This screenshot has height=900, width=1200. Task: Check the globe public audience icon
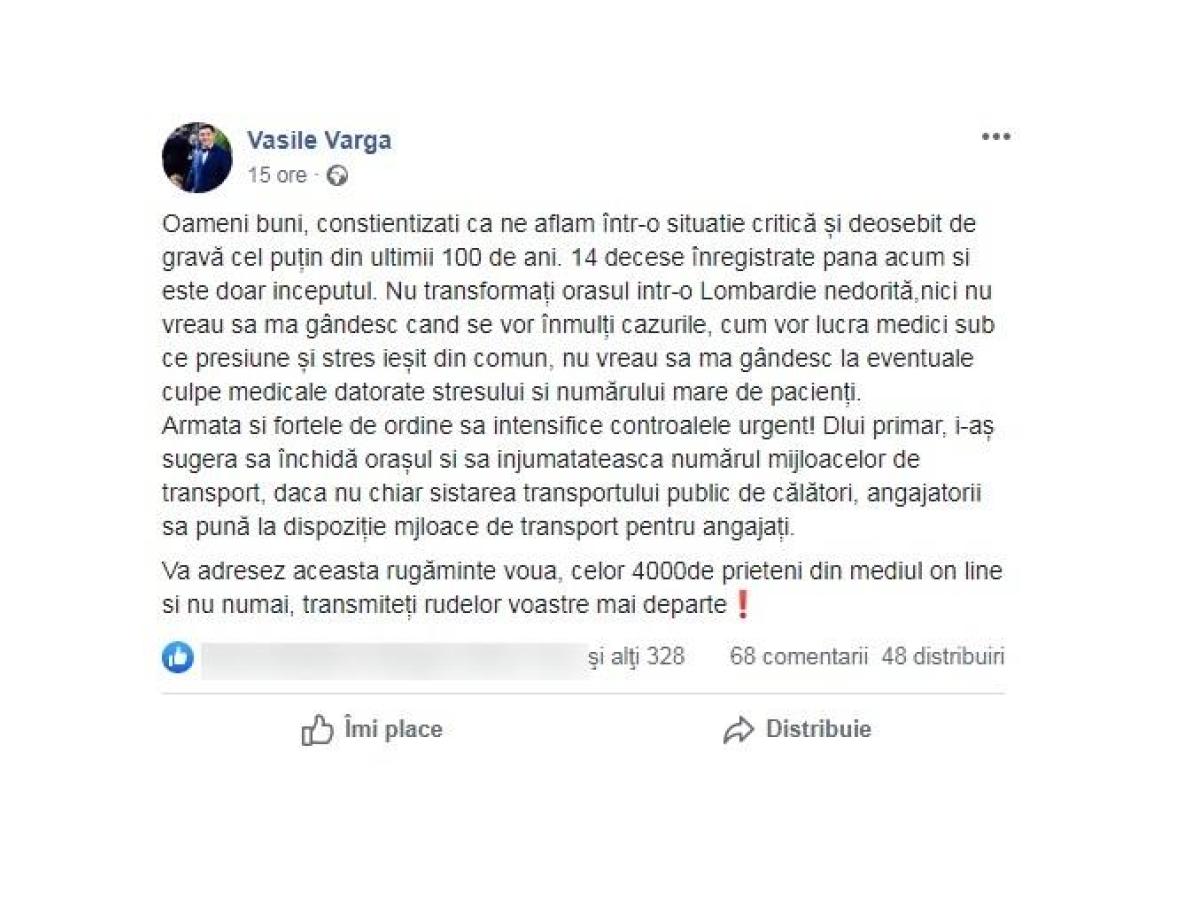[x=338, y=176]
